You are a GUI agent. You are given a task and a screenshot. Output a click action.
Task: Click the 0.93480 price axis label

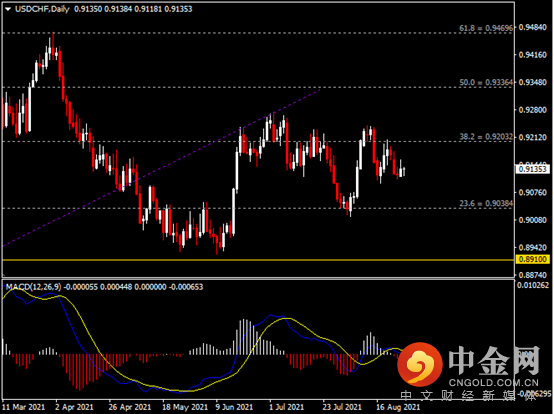[x=532, y=82]
